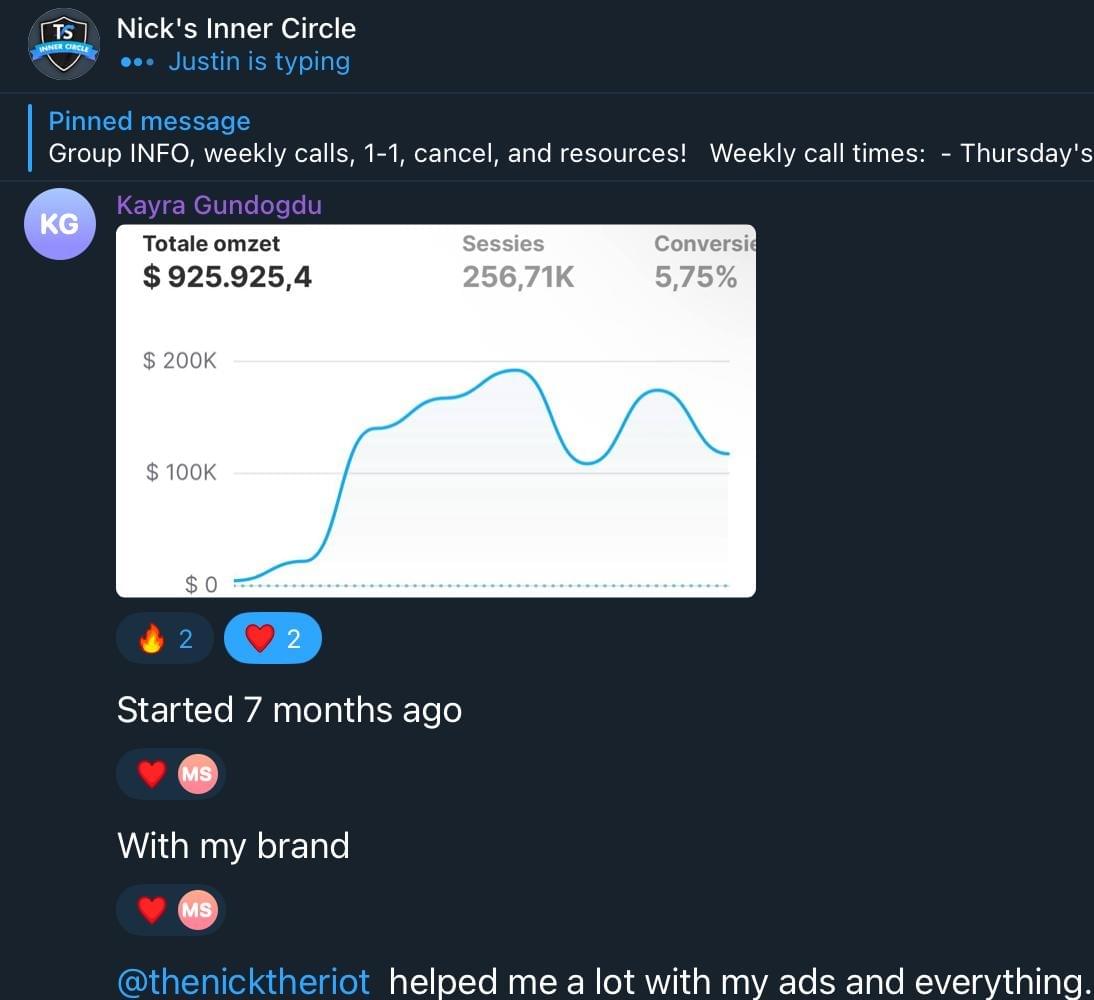Open the pinned Group INFO message
The height and width of the screenshot is (1000, 1094).
point(560,154)
